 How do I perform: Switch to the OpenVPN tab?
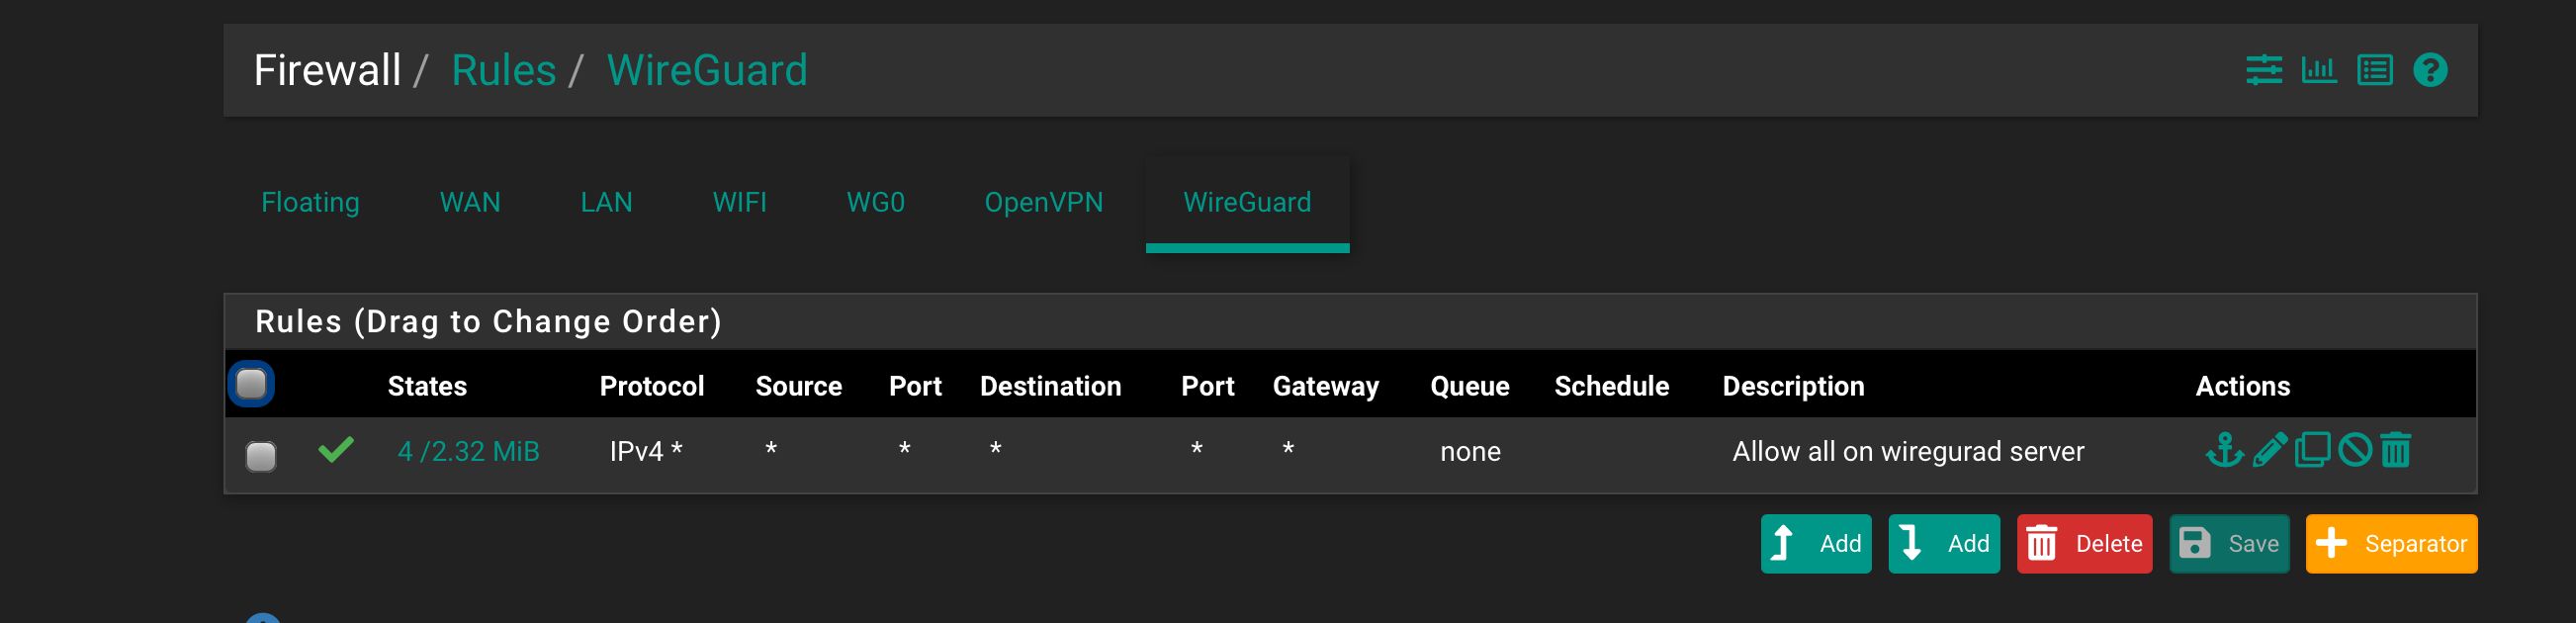[x=1044, y=203]
